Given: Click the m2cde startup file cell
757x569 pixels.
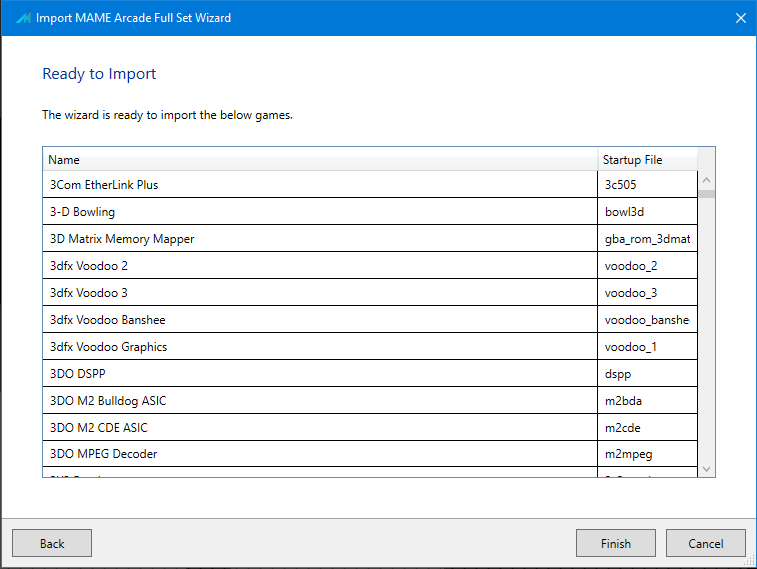Looking at the screenshot, I should pos(647,428).
